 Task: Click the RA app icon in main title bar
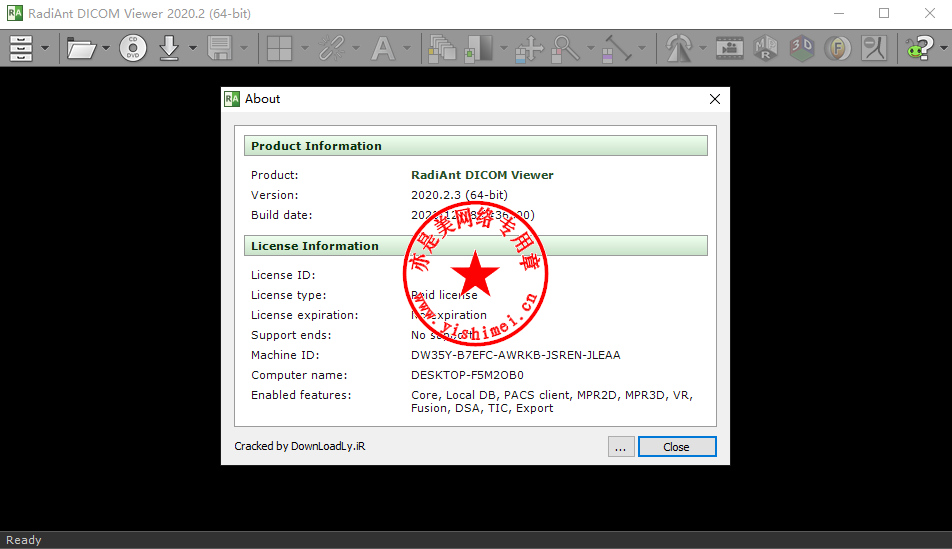[x=15, y=13]
